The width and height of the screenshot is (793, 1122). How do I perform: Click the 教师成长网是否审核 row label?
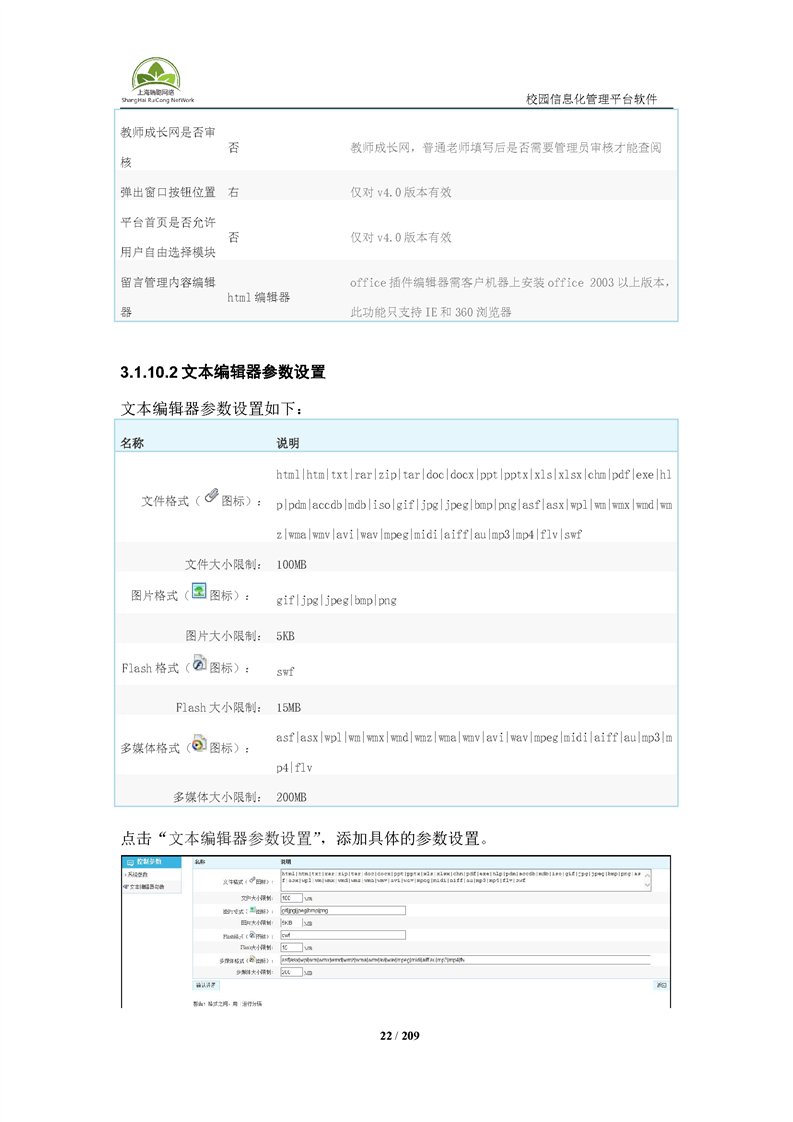tap(168, 147)
